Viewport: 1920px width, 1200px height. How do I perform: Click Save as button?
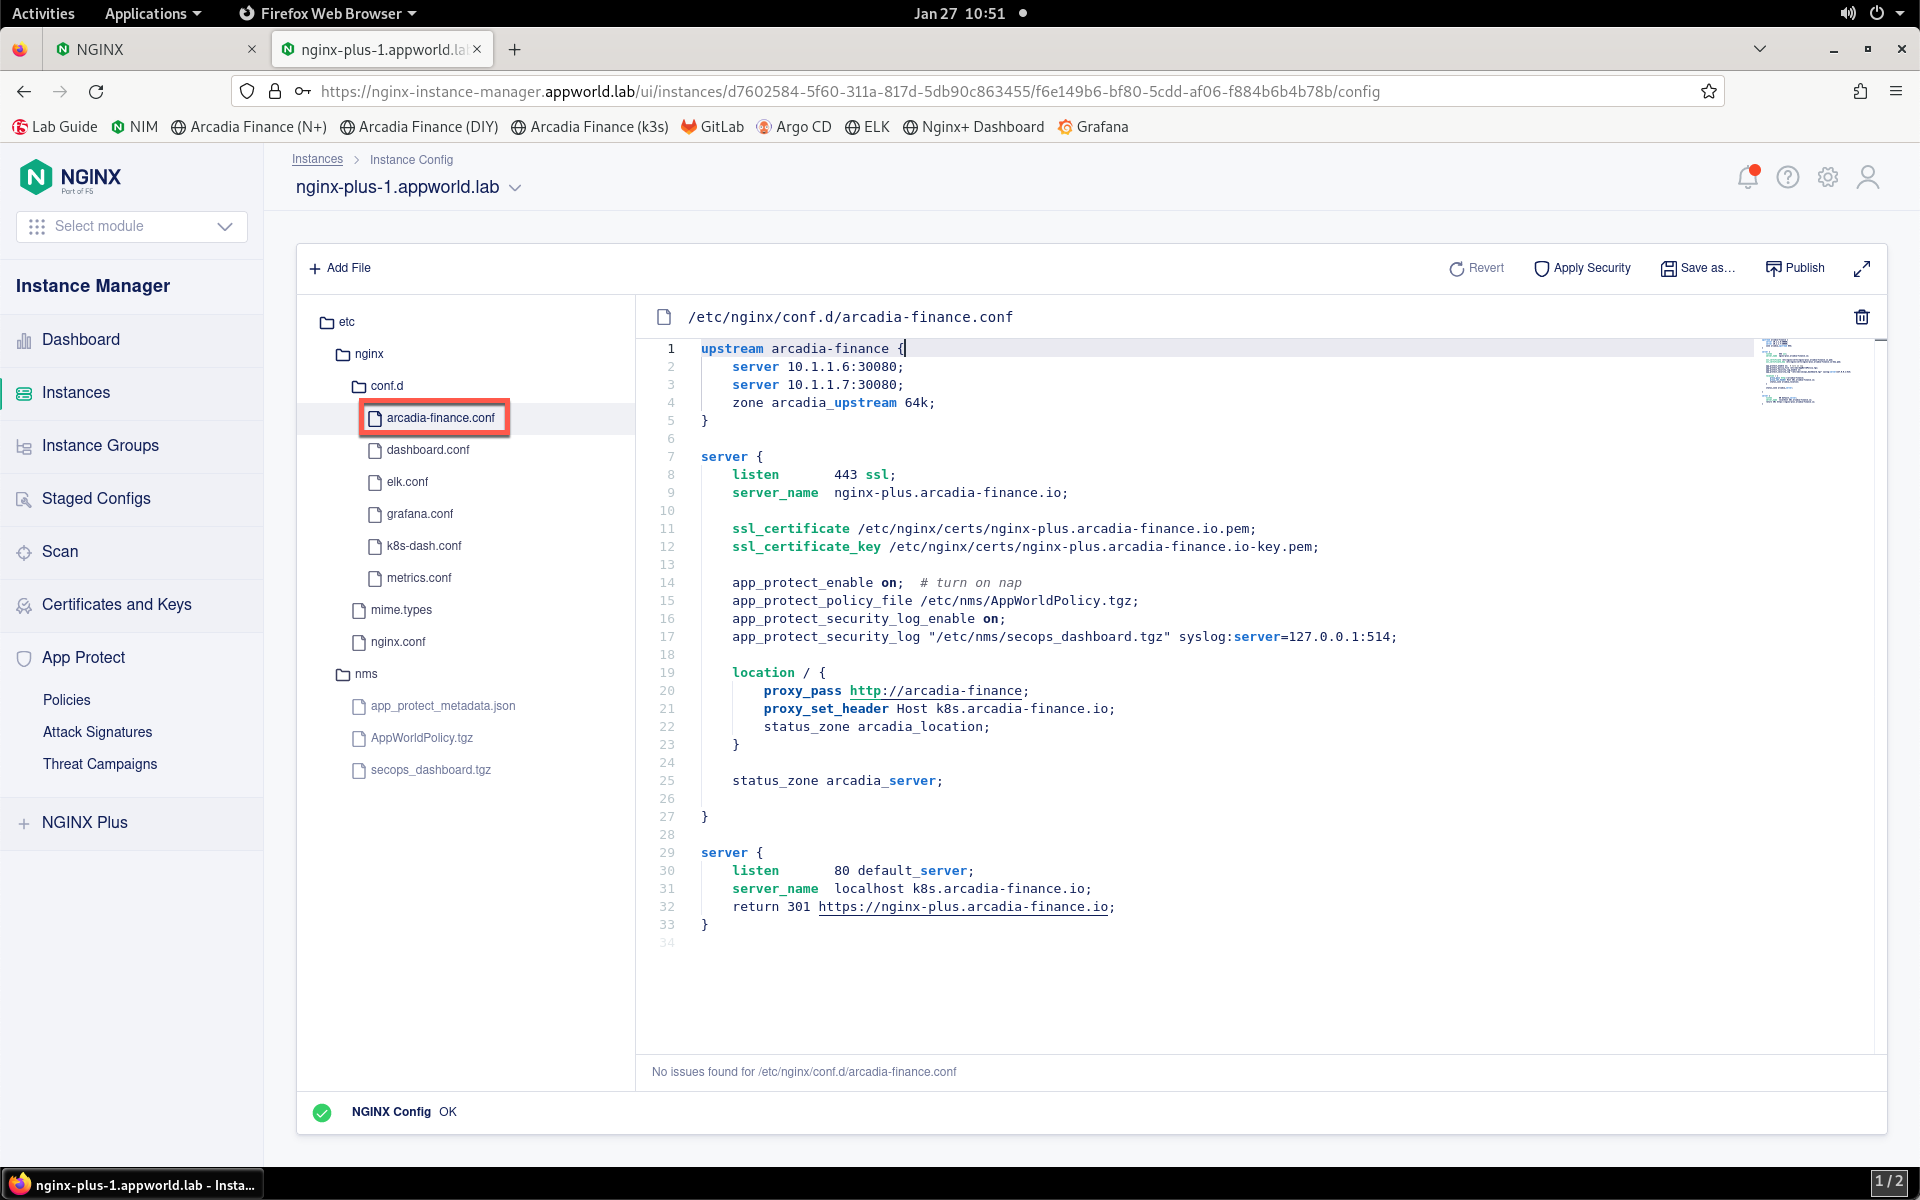[x=1698, y=268]
